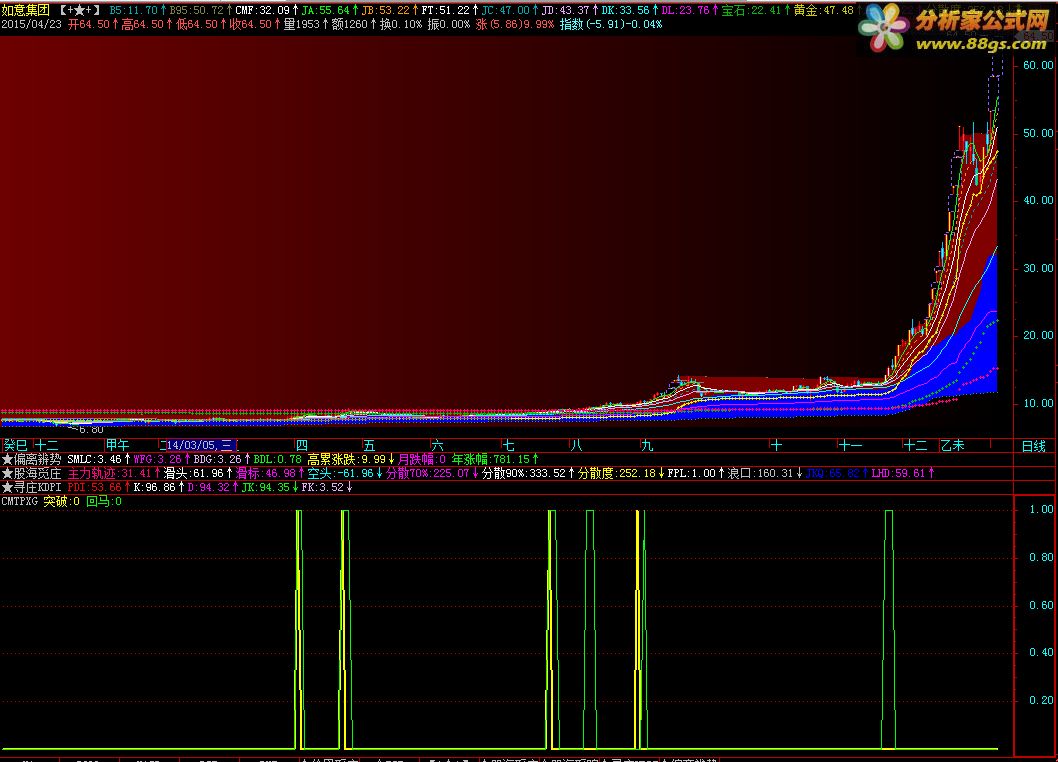1058x762 pixels.
Task: Jump to month 十一 on the time axis
Action: pyautogui.click(x=850, y=445)
